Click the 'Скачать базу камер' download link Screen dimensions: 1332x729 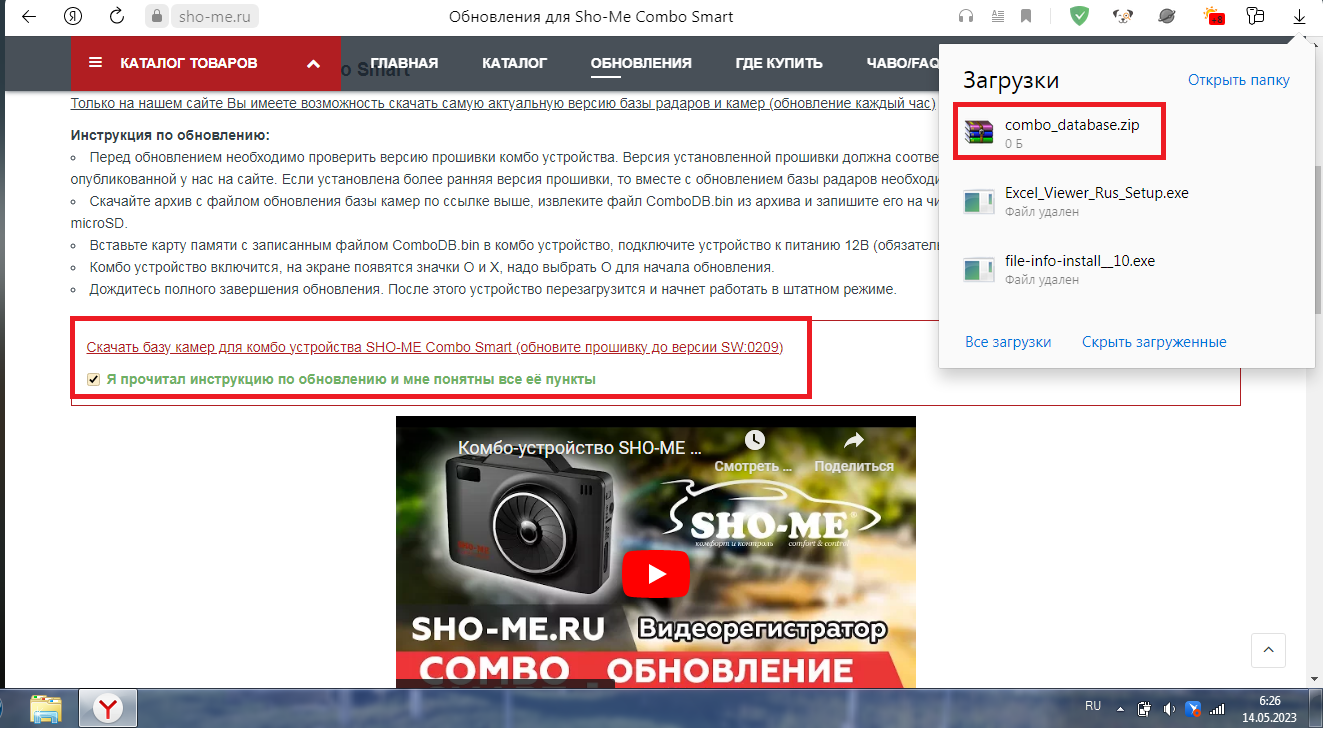click(x=434, y=348)
